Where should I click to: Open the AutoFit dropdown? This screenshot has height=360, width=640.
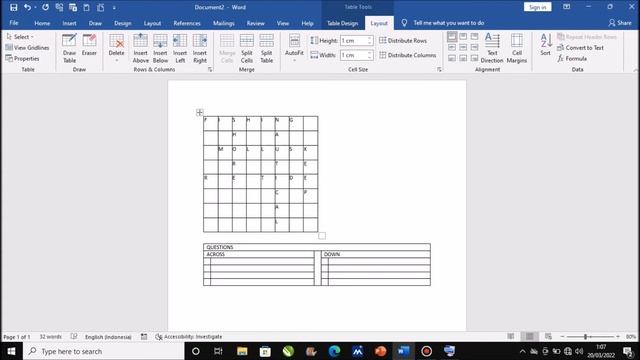click(294, 48)
